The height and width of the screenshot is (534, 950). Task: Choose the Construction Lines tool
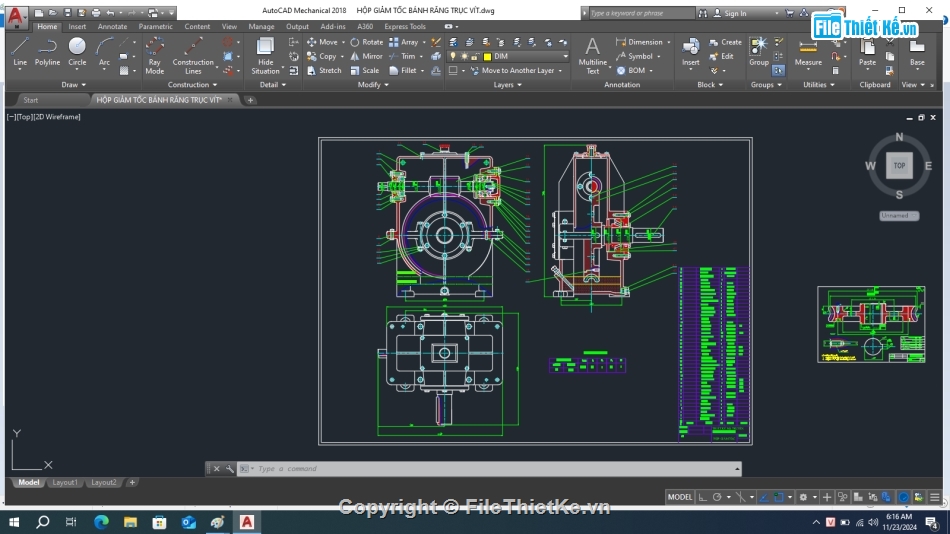pyautogui.click(x=193, y=55)
